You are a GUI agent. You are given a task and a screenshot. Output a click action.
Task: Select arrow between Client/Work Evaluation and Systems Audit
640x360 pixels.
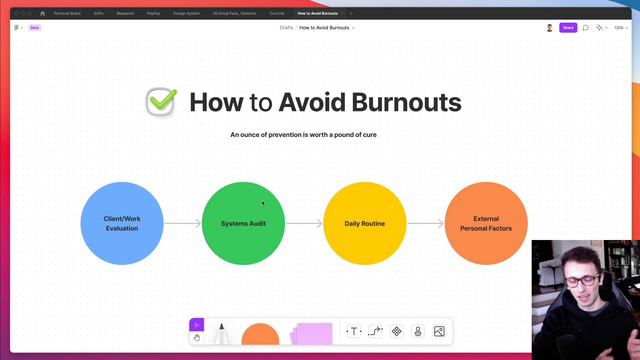click(183, 223)
